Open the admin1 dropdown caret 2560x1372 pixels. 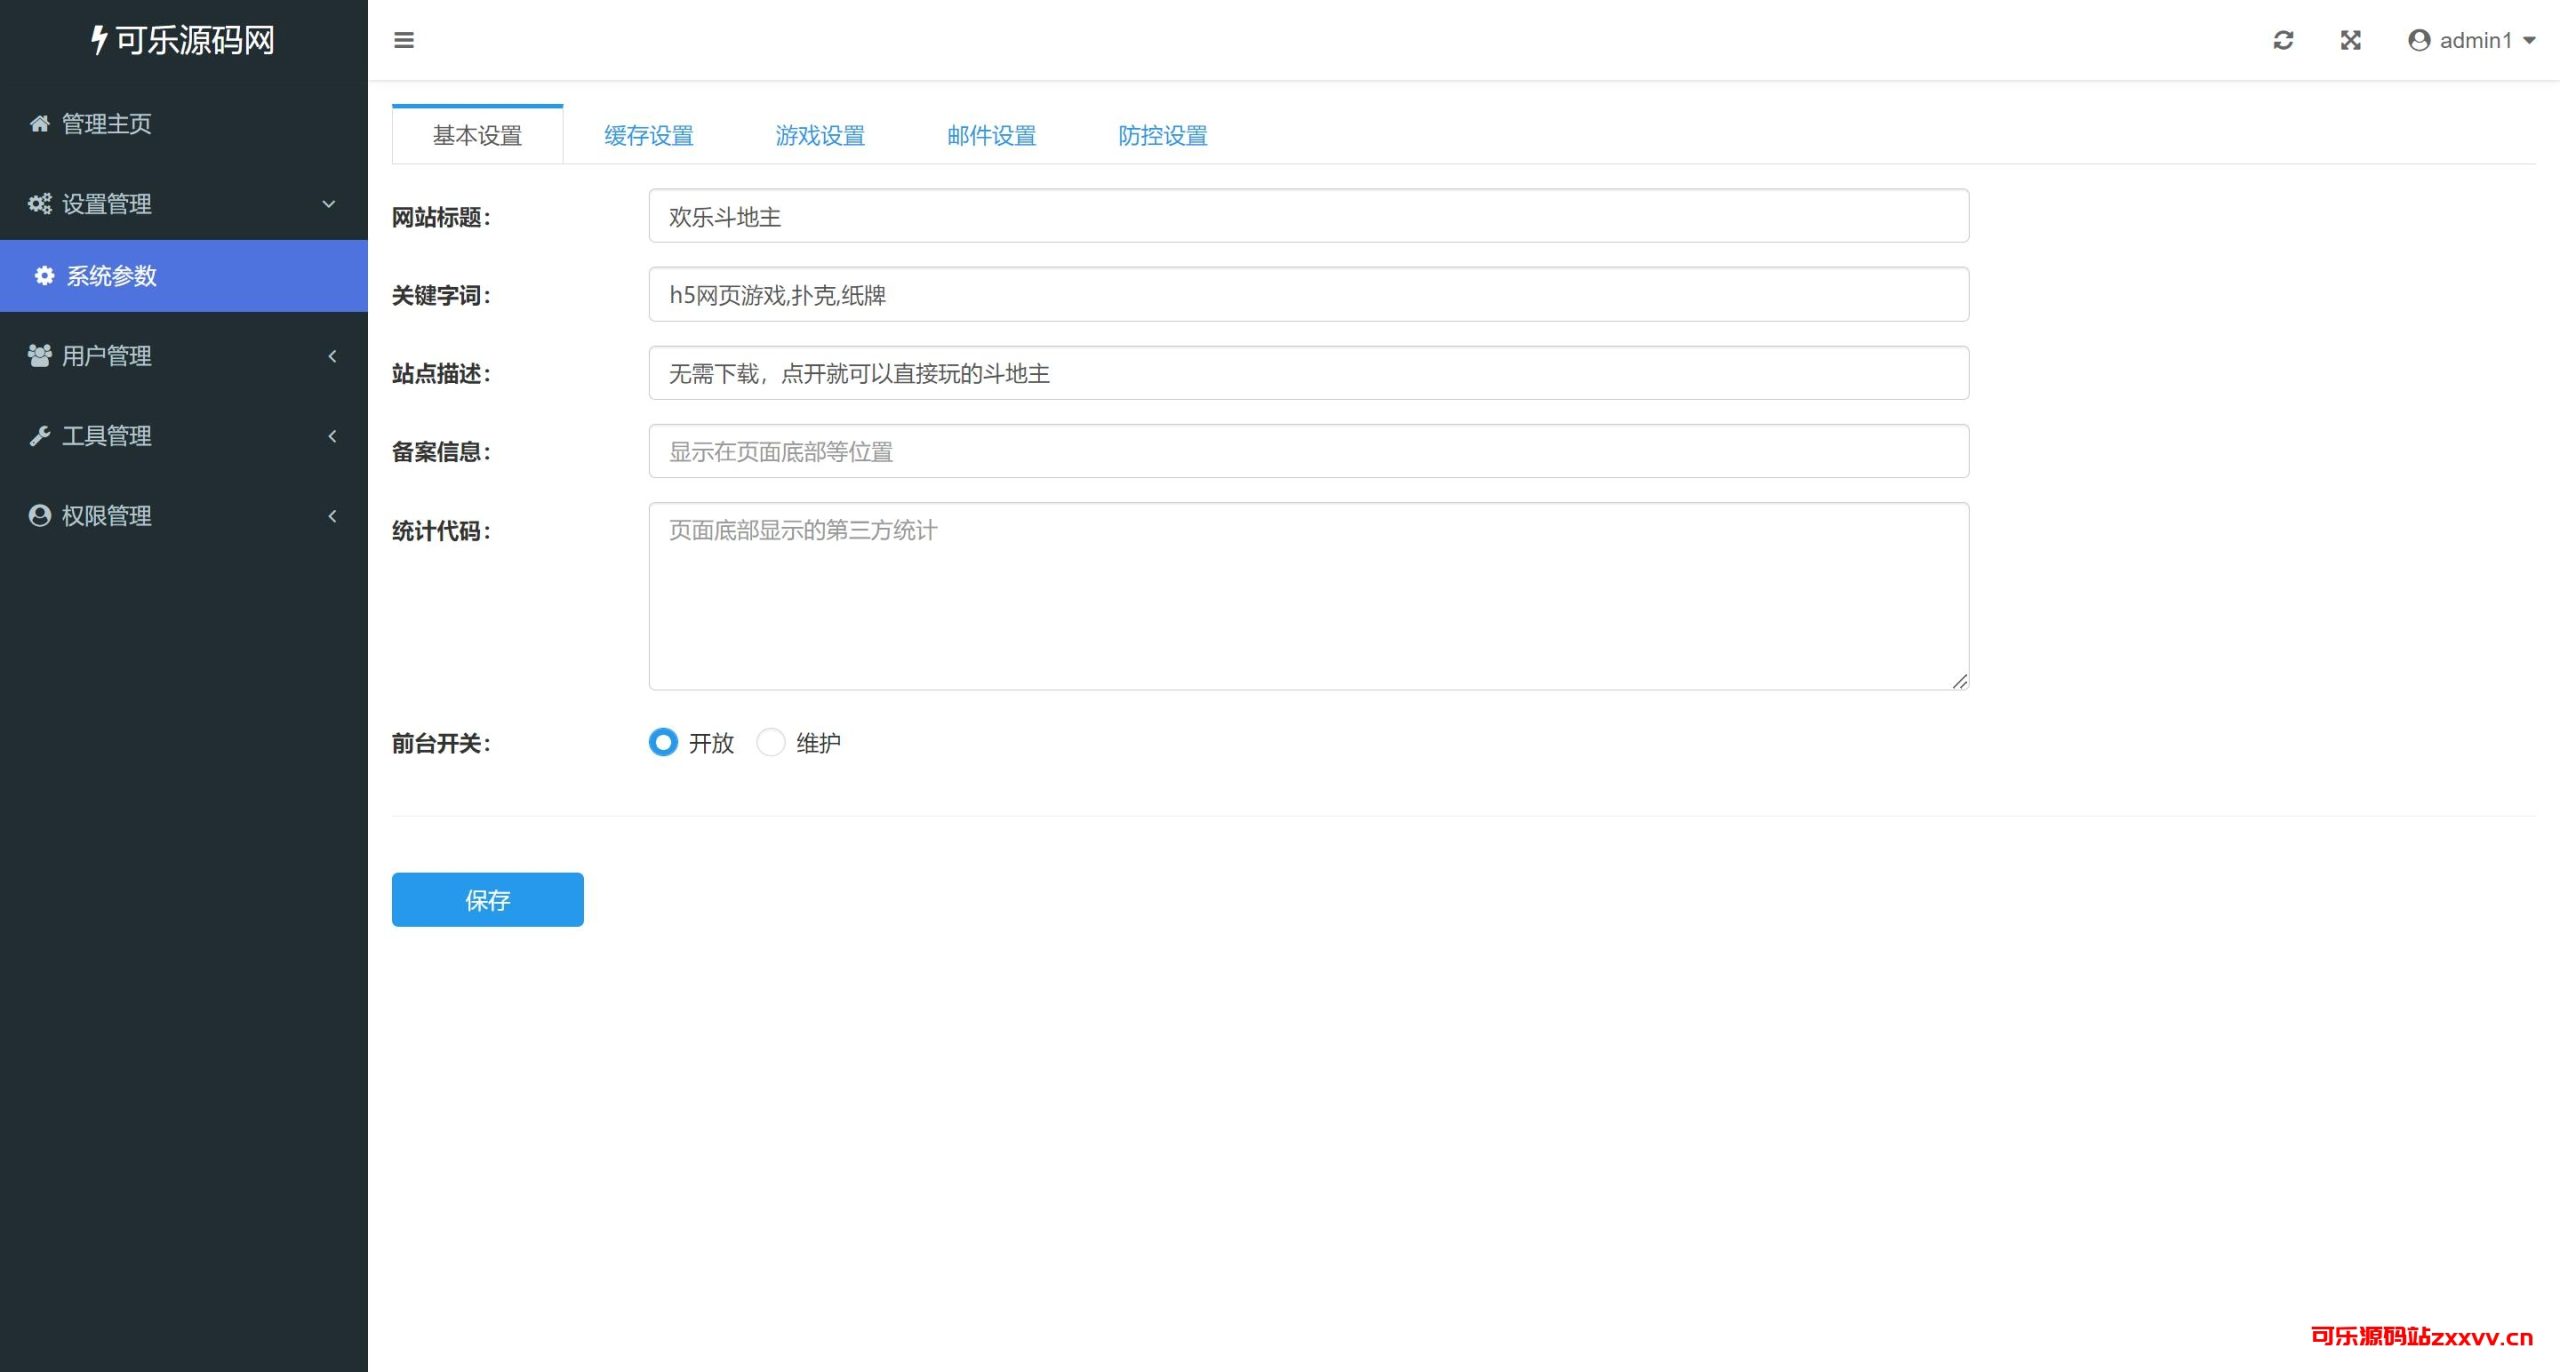2529,41
